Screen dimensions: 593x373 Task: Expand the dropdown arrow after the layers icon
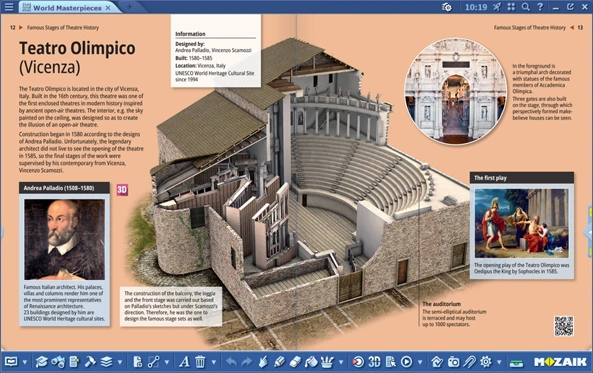coord(120,362)
